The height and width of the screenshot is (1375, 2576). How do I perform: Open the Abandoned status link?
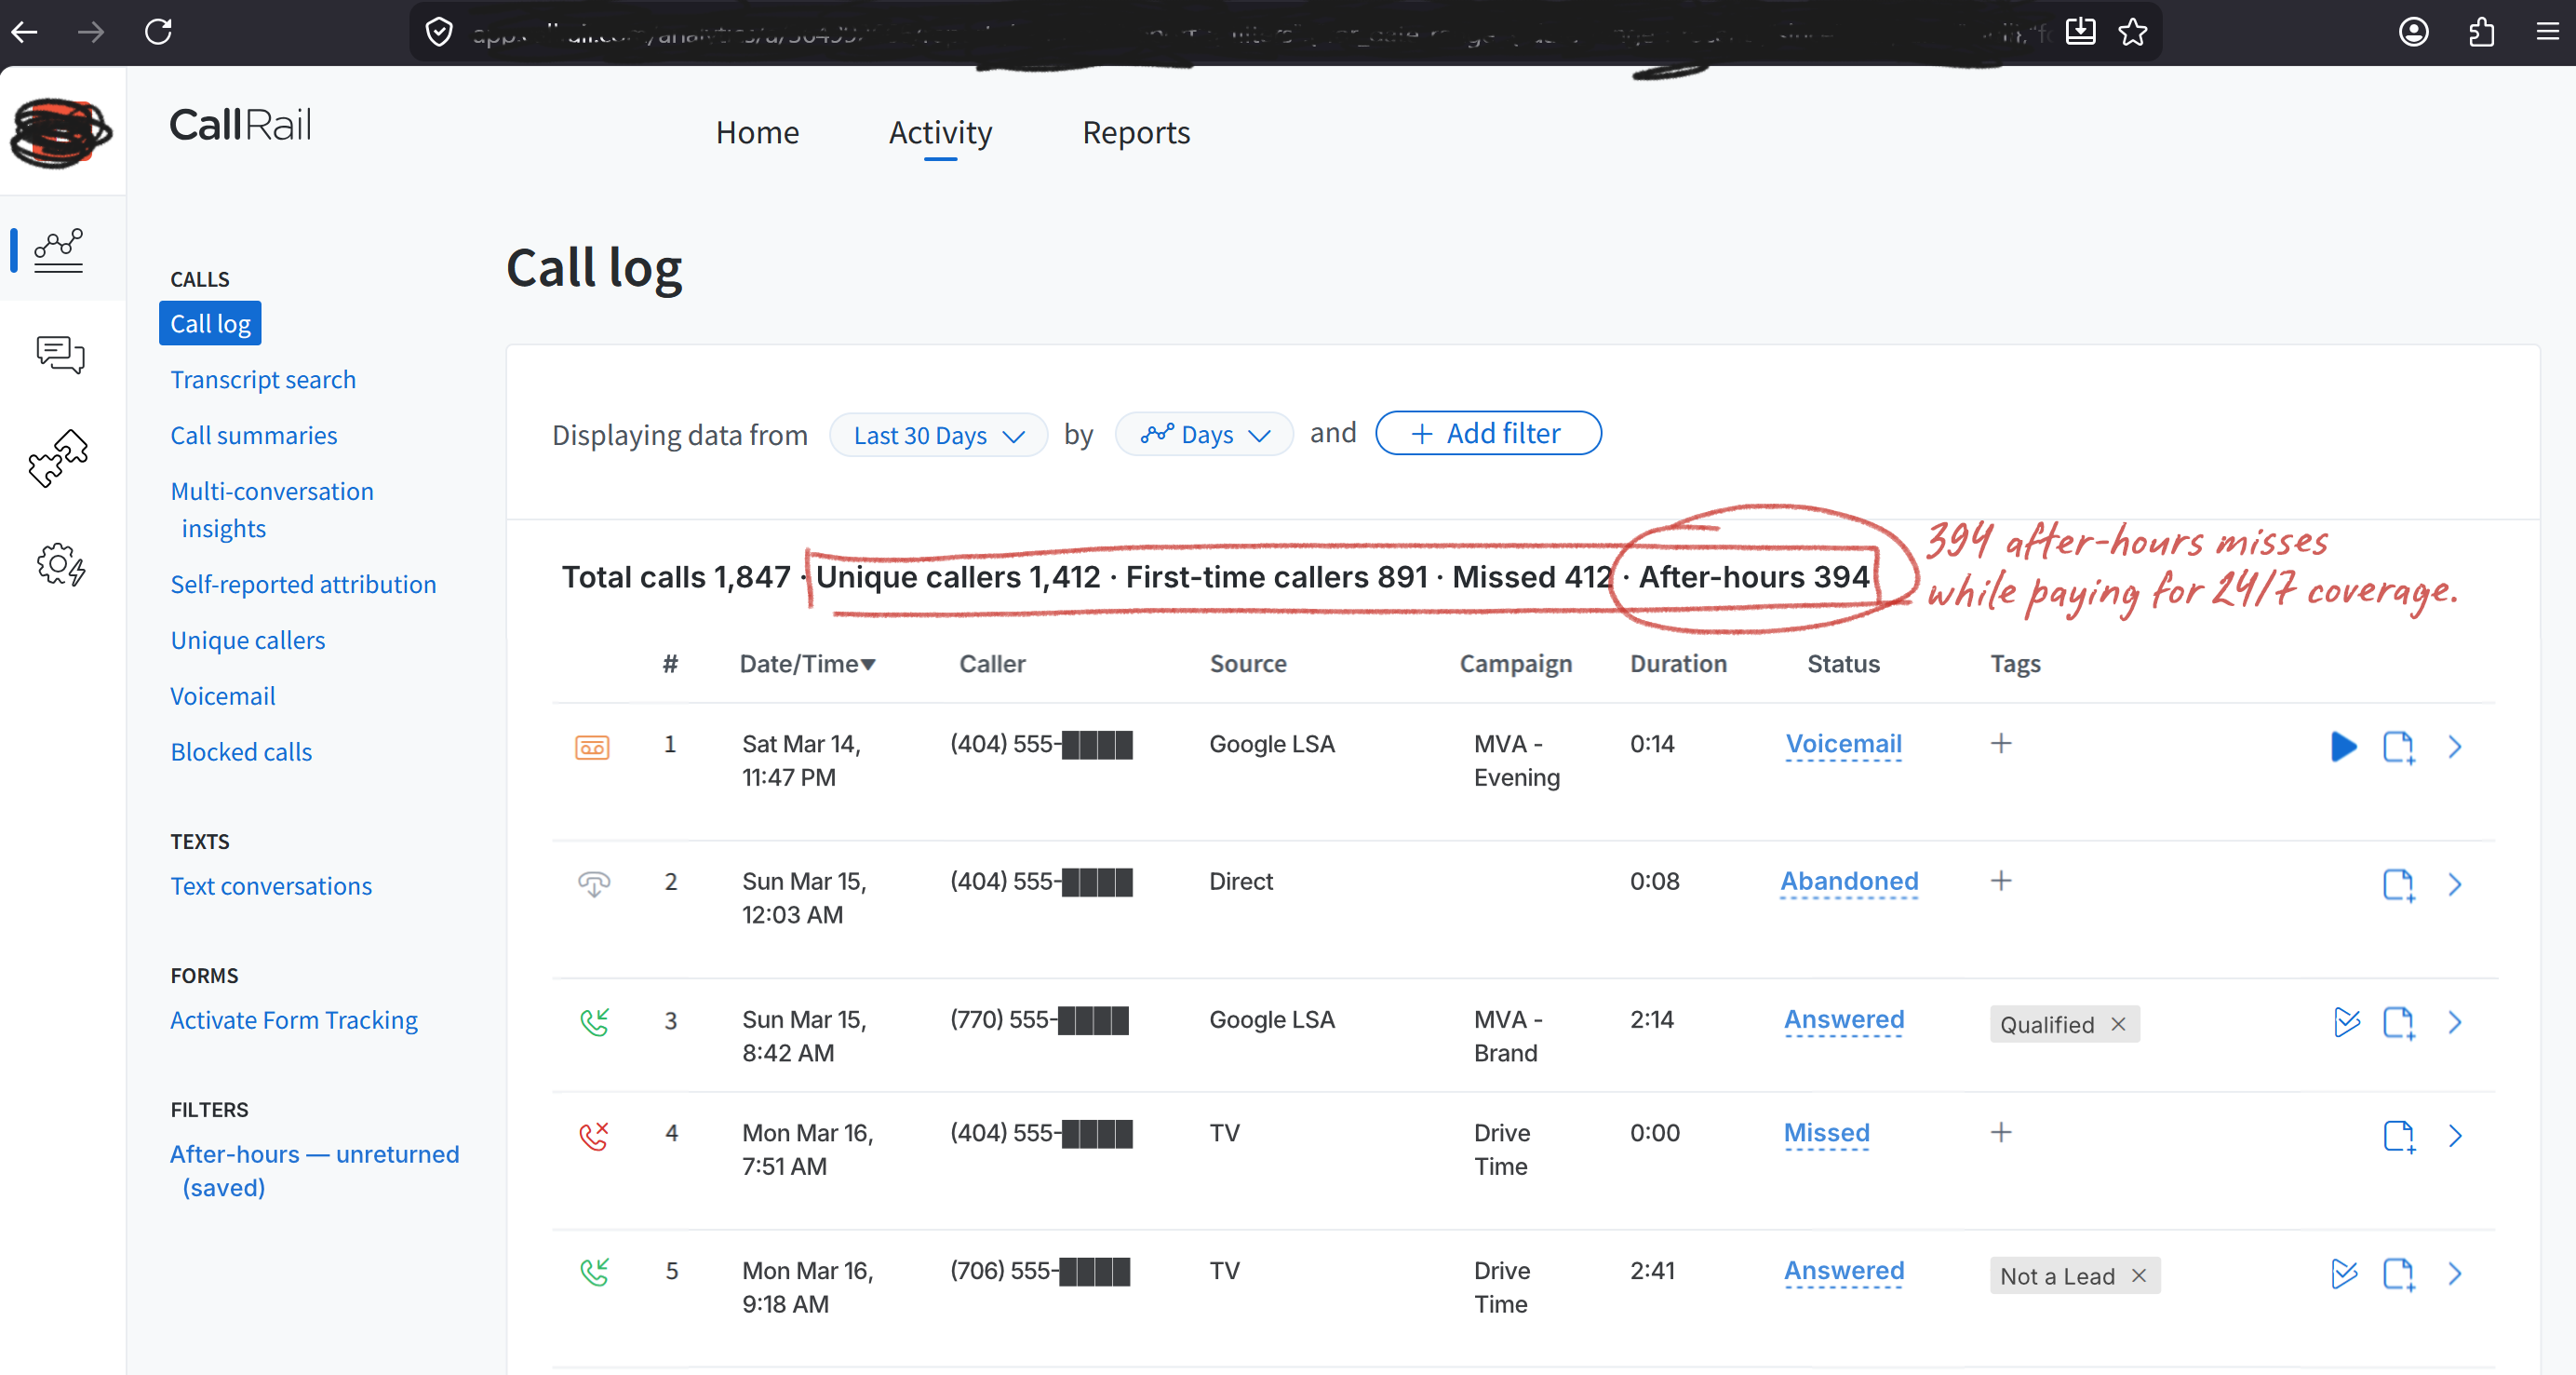1849,880
